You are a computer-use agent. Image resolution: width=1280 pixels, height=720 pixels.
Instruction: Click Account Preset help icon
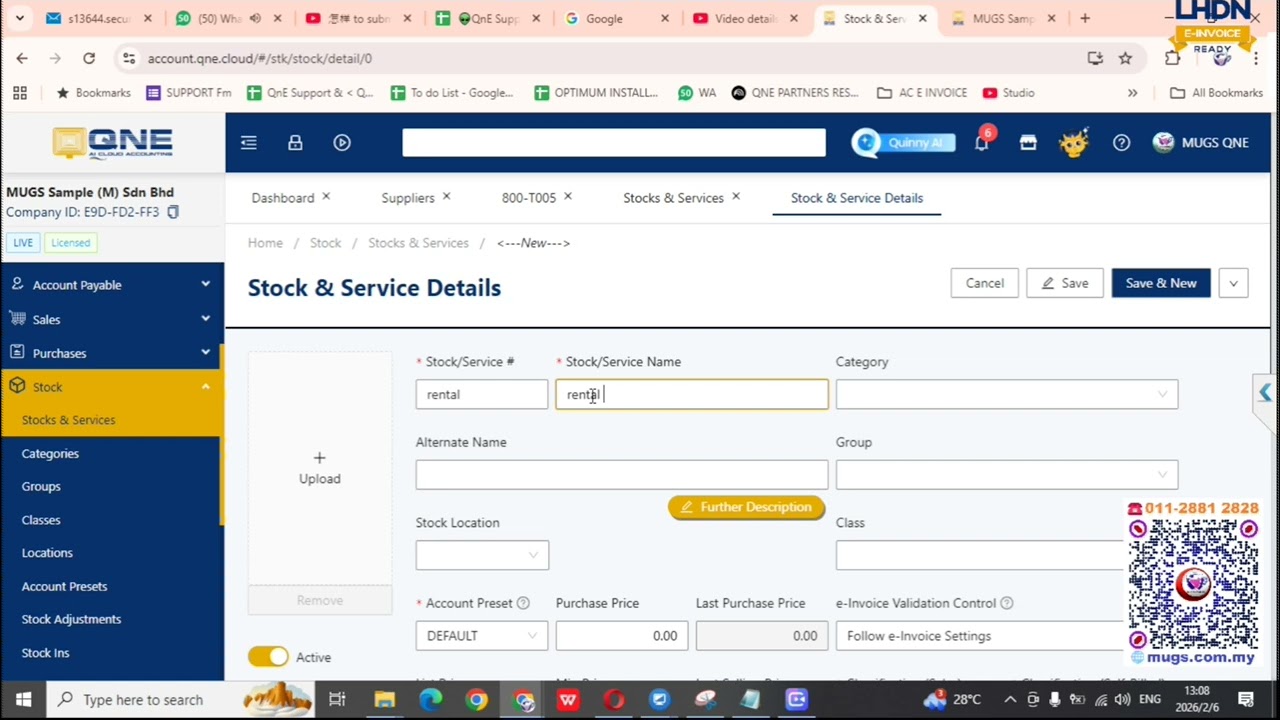[523, 603]
